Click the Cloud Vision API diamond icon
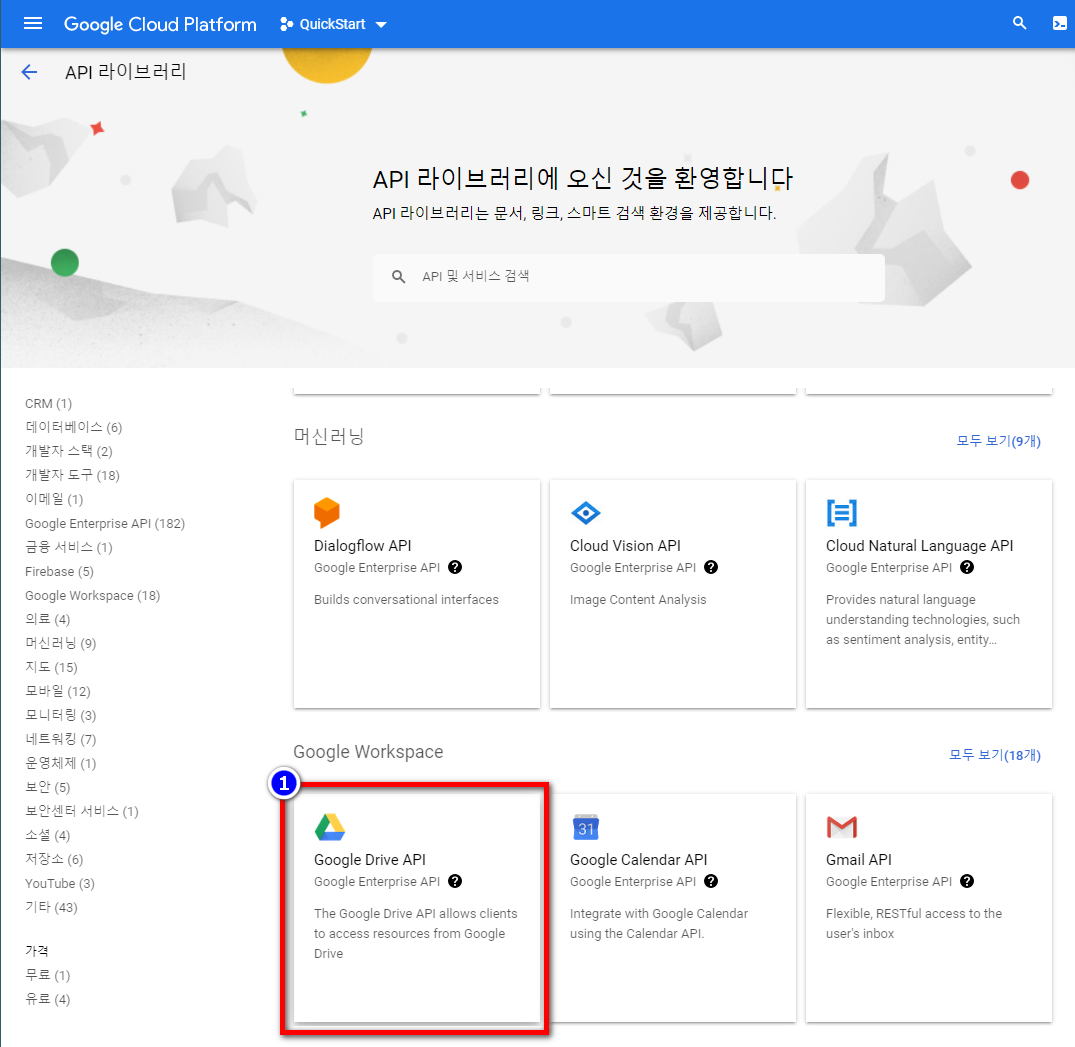Image resolution: width=1075 pixels, height=1047 pixels. tap(585, 512)
